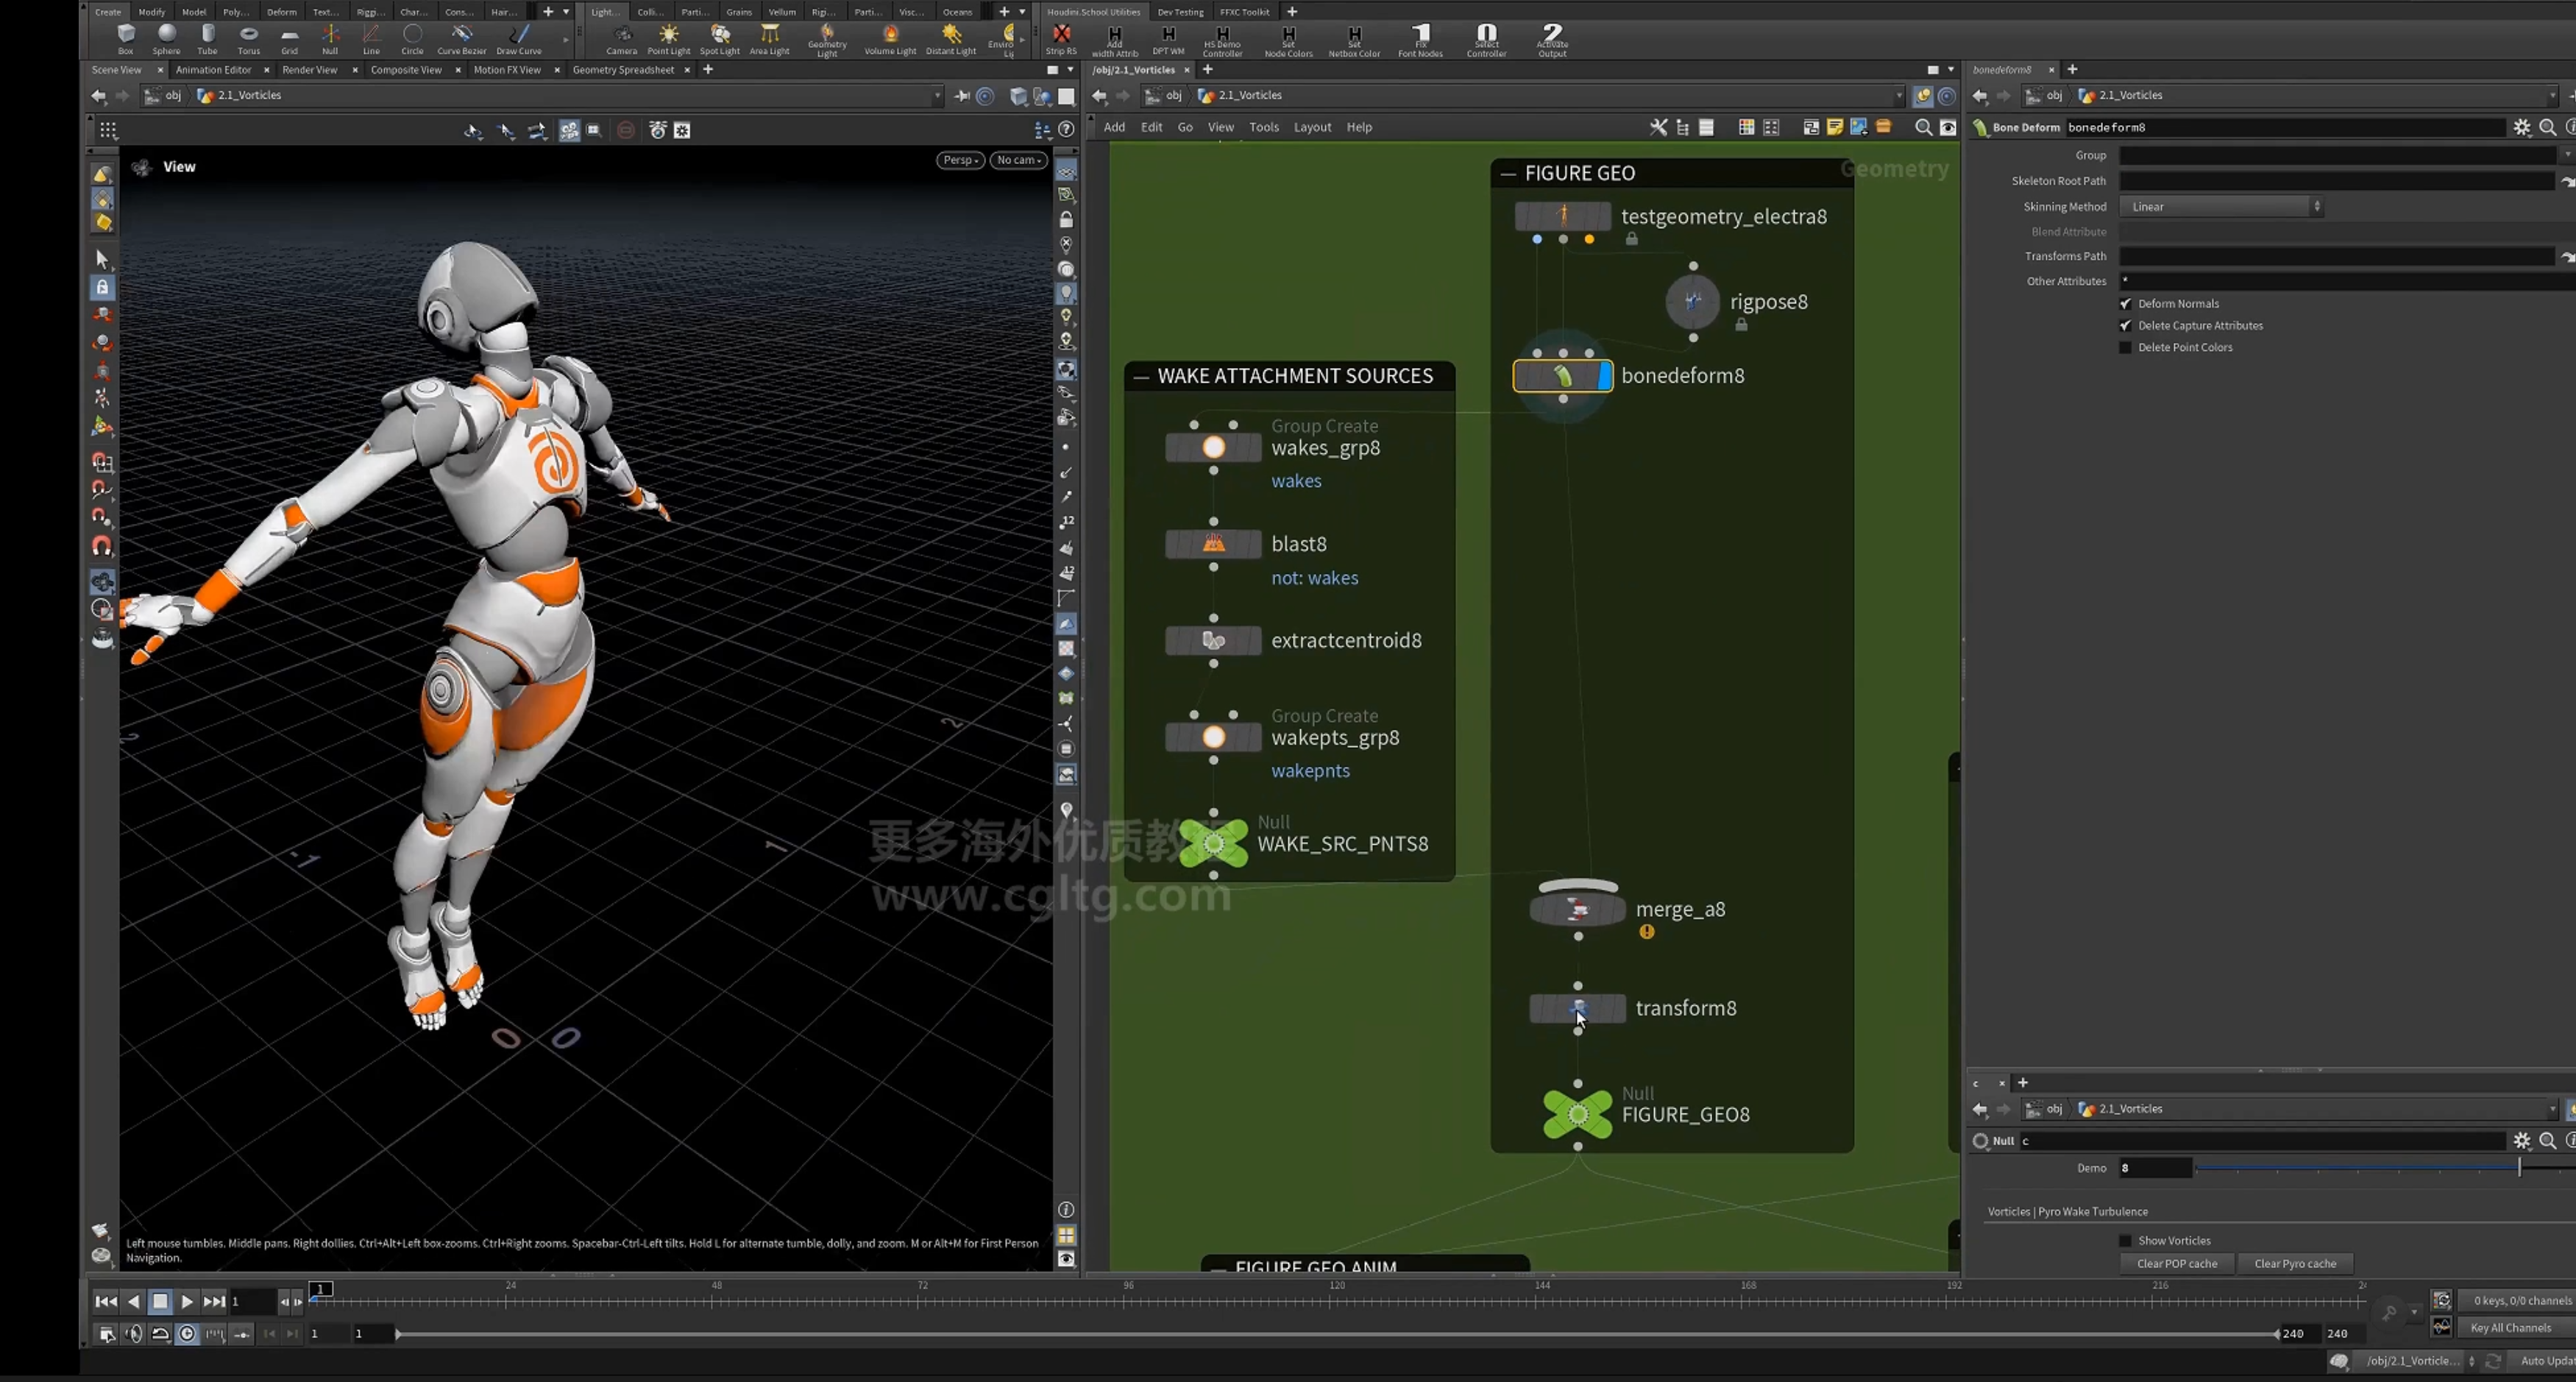The image size is (2576, 1382).
Task: Click the blast8 node icon
Action: point(1213,544)
